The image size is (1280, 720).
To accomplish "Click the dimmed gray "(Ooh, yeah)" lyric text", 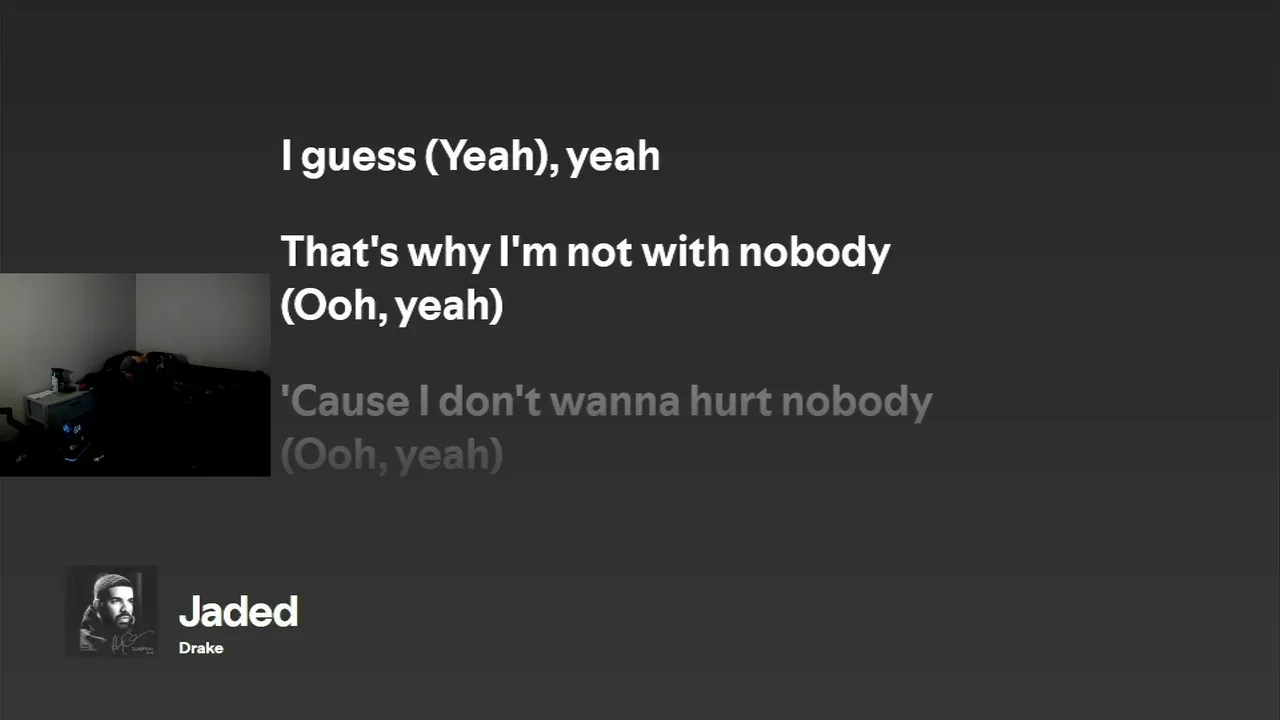I will [391, 456].
